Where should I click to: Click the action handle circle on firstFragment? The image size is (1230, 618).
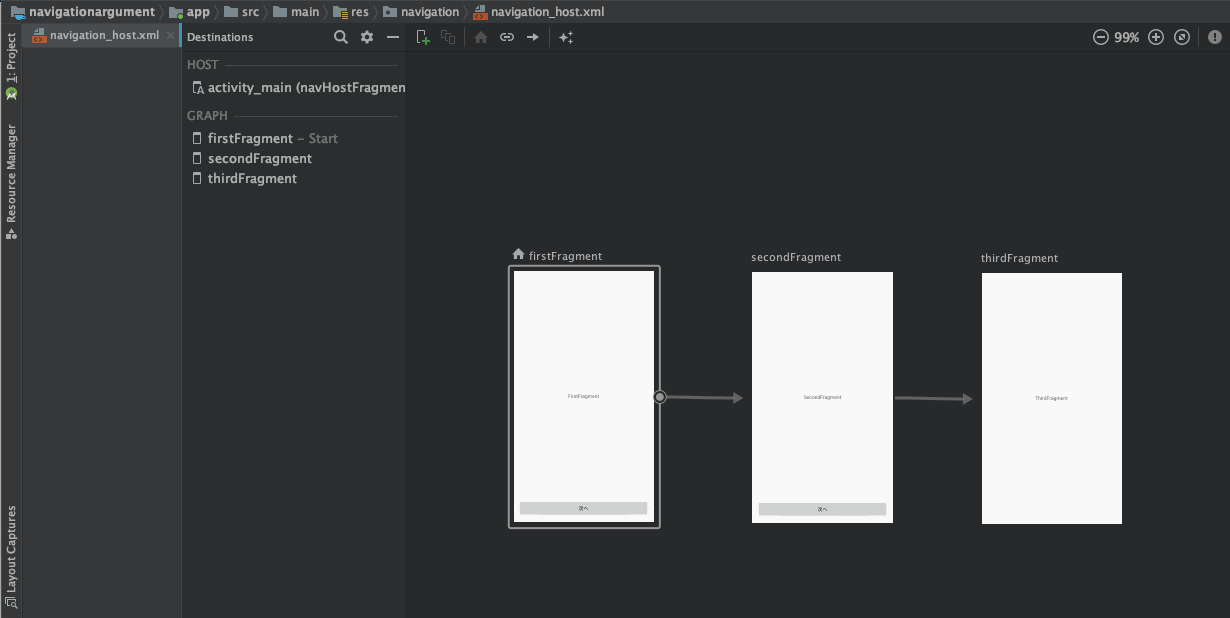pos(660,397)
